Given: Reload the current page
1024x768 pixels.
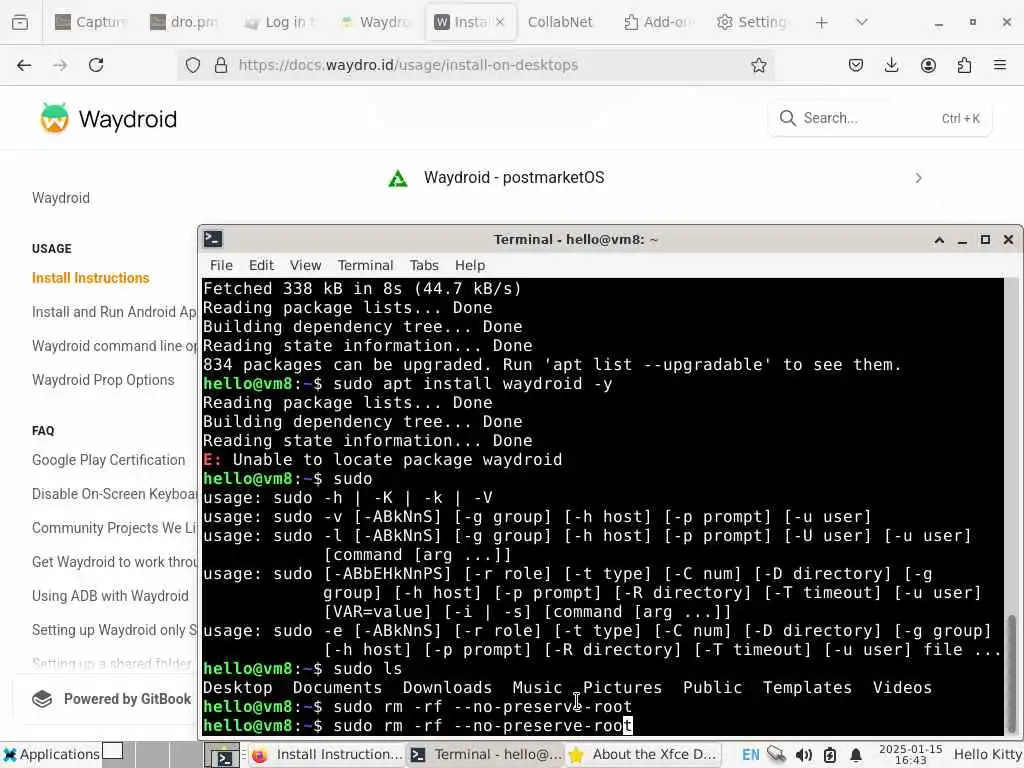Looking at the screenshot, I should point(96,65).
